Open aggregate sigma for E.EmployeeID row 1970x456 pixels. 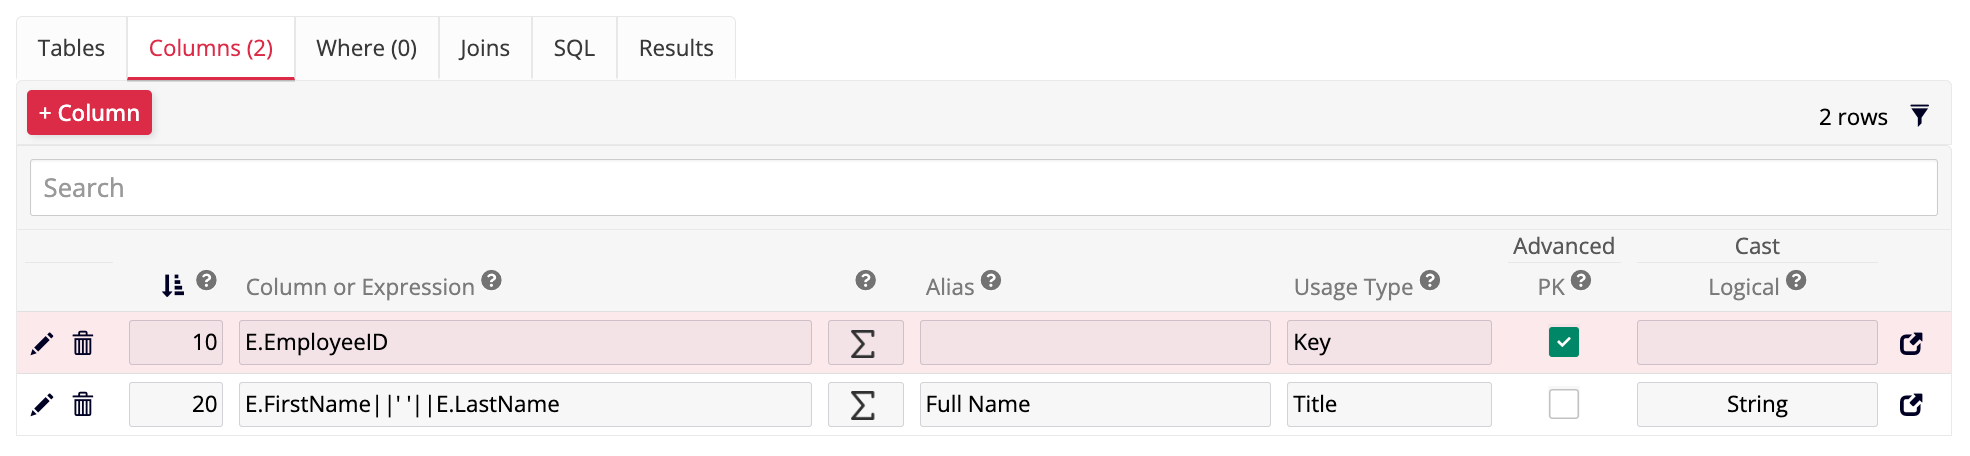click(x=865, y=343)
